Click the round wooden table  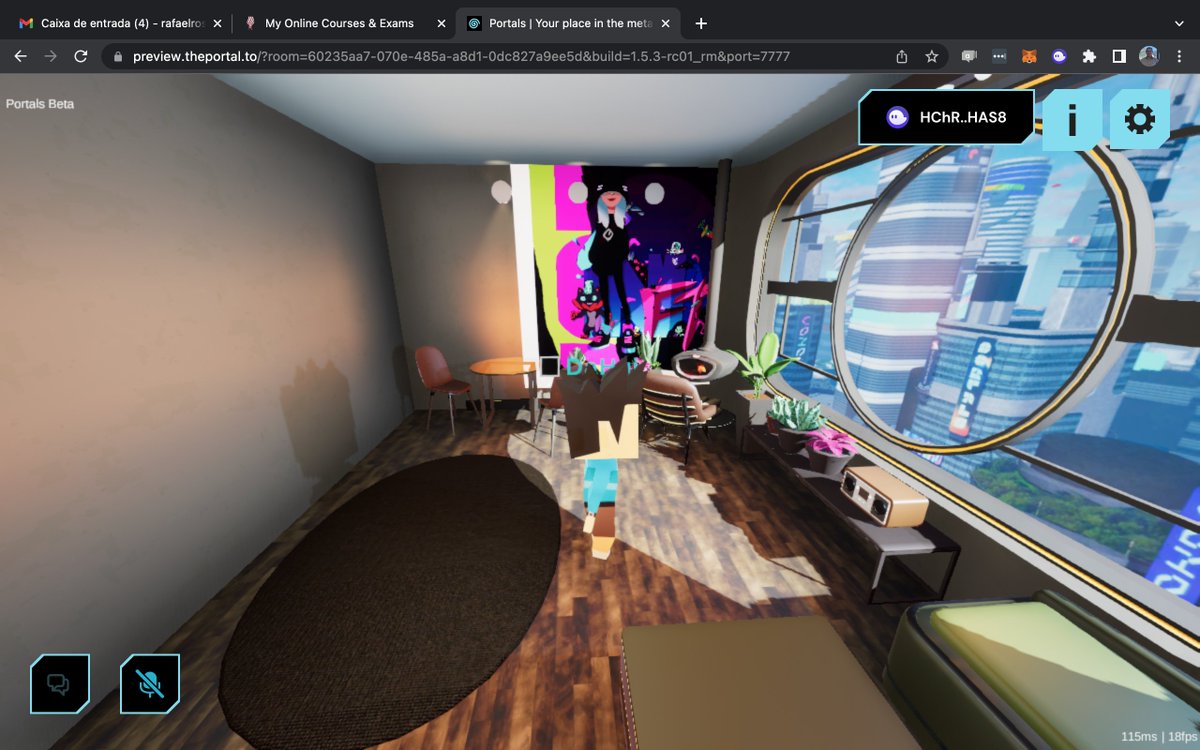click(503, 367)
